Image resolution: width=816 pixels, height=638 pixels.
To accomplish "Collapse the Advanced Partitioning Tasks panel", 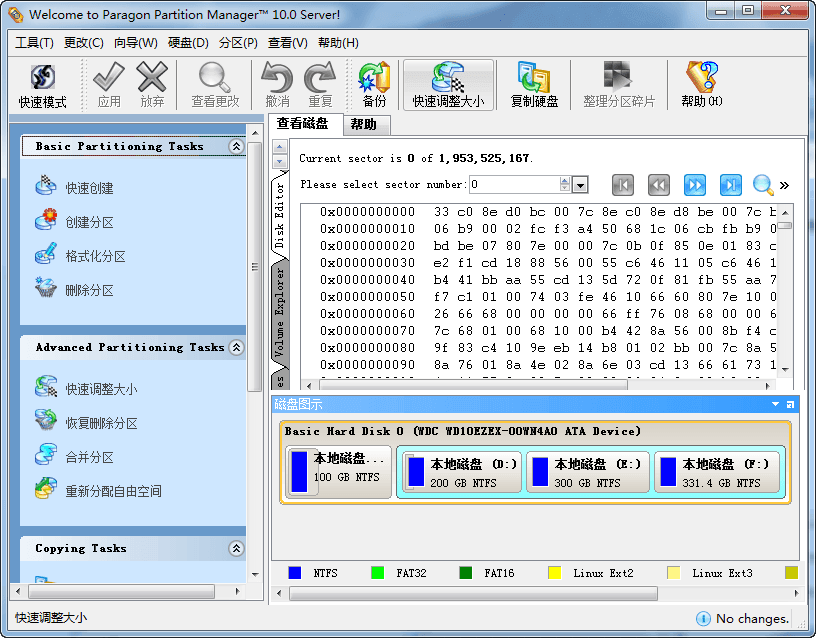I will [x=236, y=348].
